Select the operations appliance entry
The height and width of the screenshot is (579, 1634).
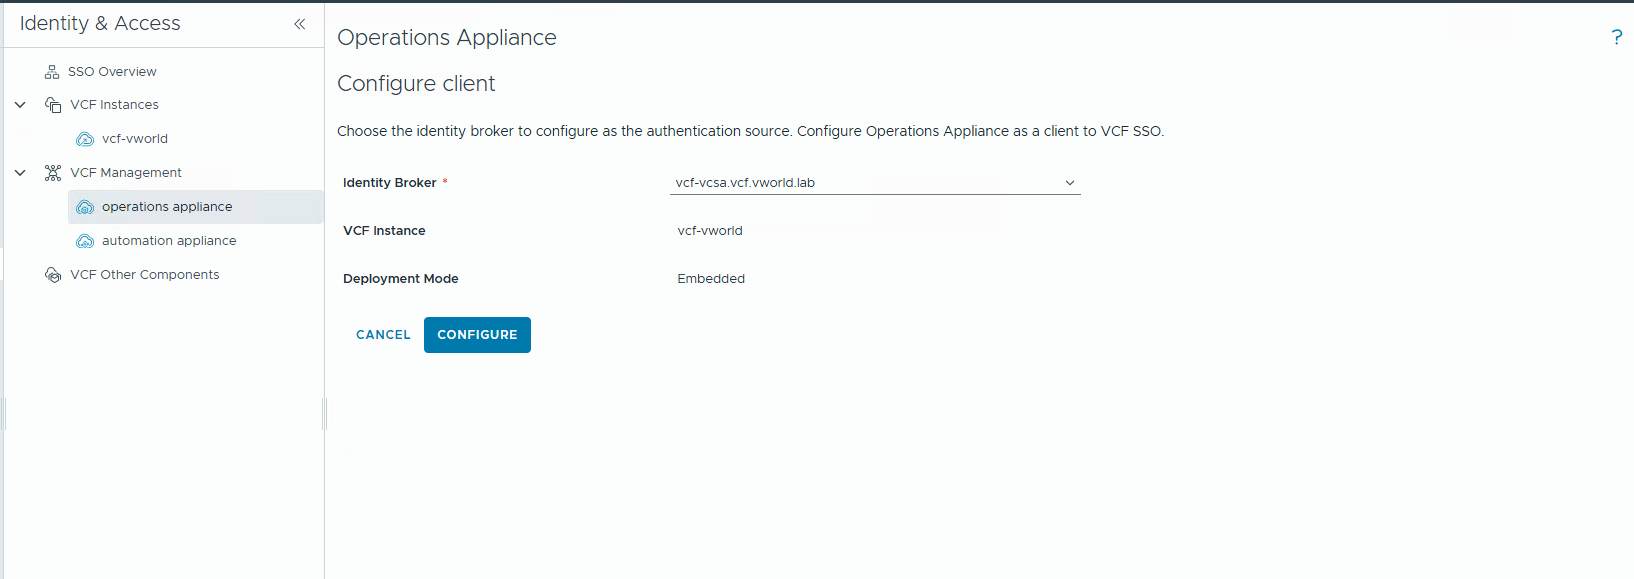tap(167, 207)
